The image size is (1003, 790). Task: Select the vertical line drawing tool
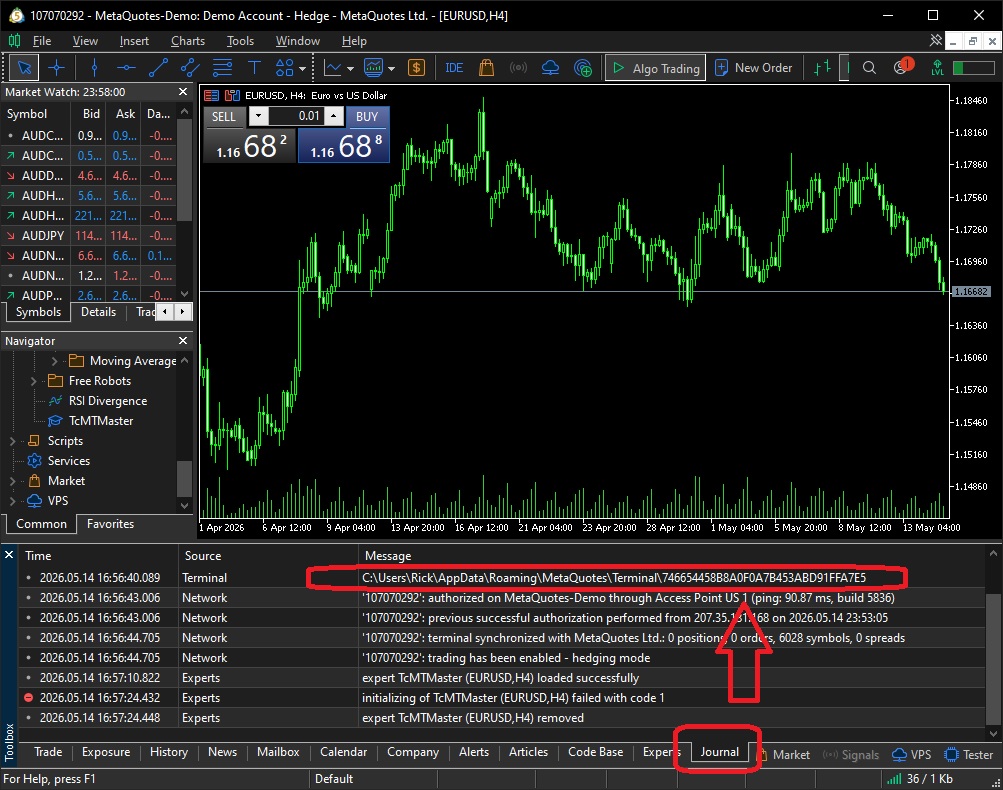click(94, 68)
